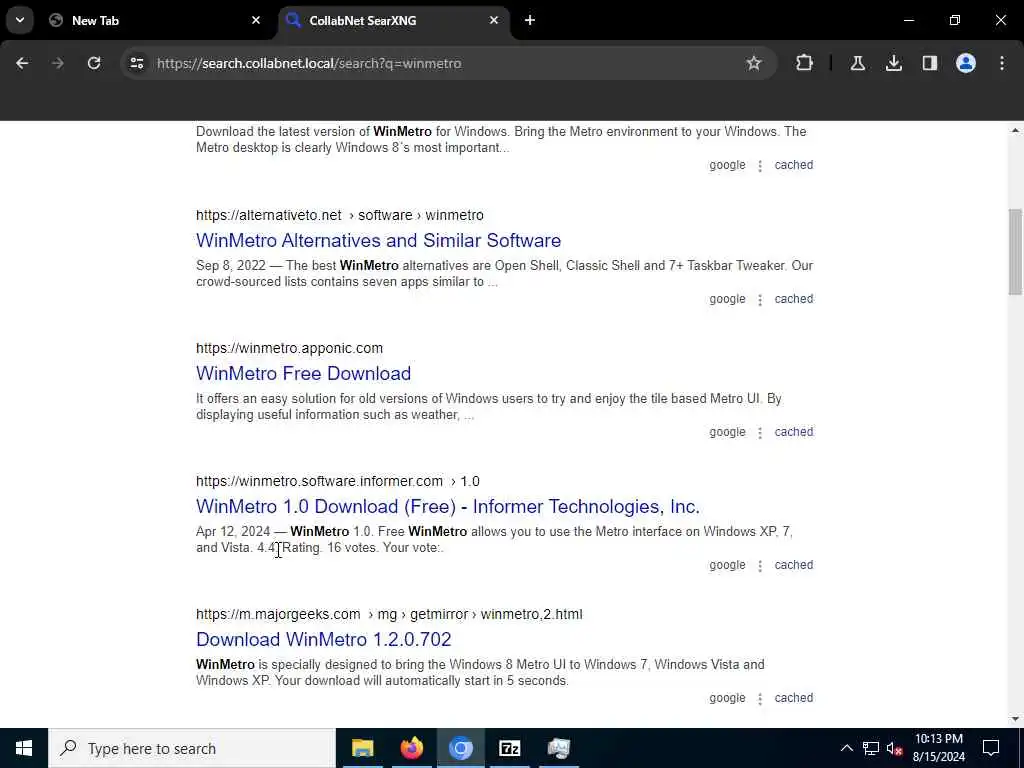Open the last pinned app on the taskbar
The width and height of the screenshot is (1024, 768).
pyautogui.click(x=558, y=748)
